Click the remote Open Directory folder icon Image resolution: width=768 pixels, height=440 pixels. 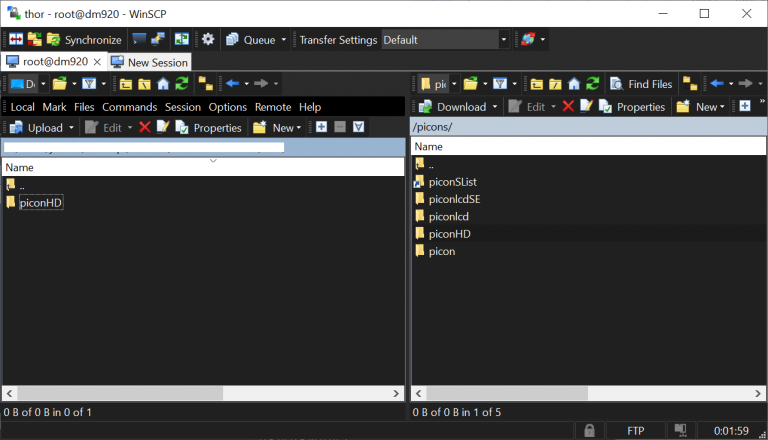[471, 84]
